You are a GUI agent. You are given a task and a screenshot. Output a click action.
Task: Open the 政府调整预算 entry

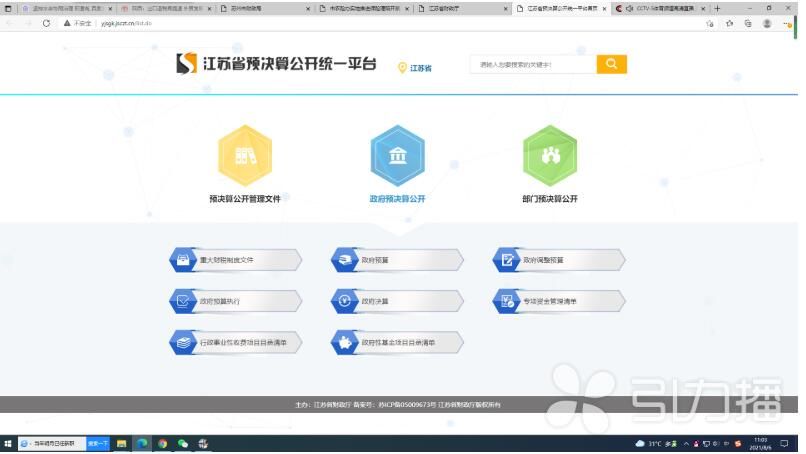click(x=559, y=260)
